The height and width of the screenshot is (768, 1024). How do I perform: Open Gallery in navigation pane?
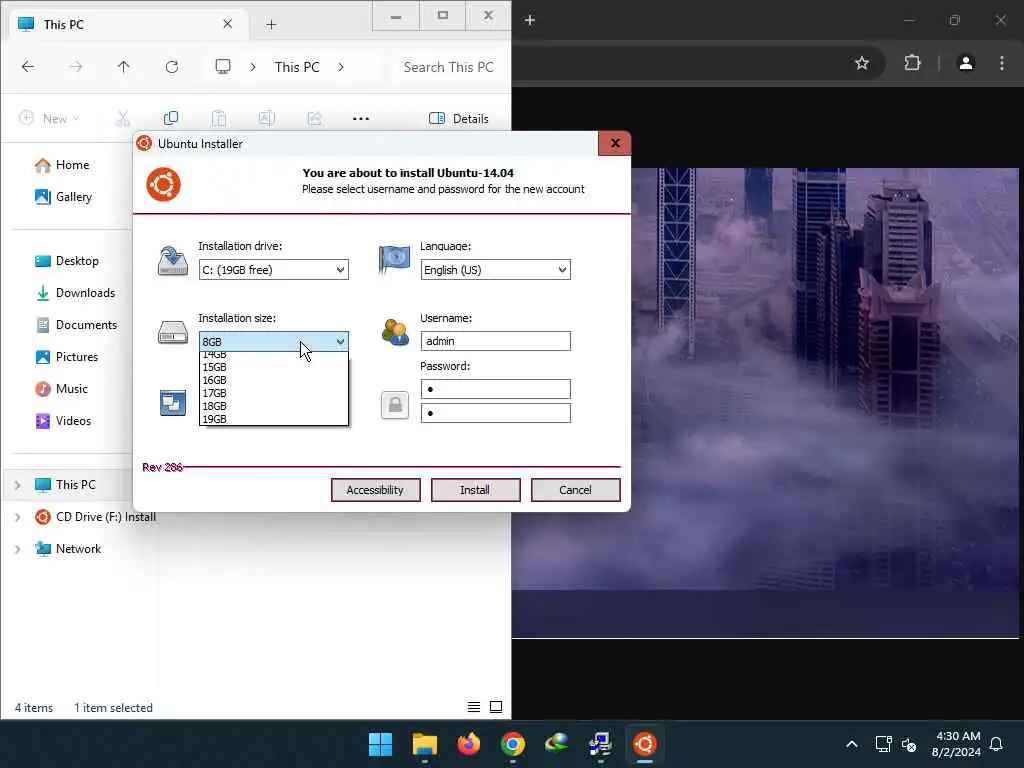[x=64, y=197]
